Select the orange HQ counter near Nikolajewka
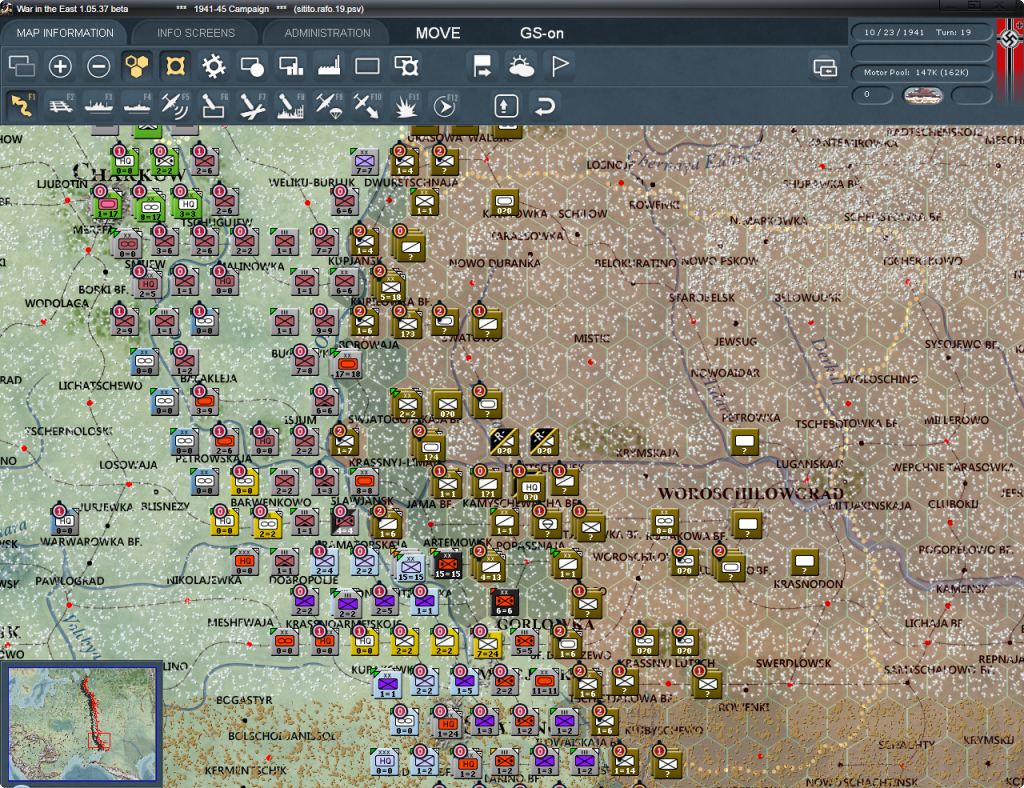 point(244,562)
